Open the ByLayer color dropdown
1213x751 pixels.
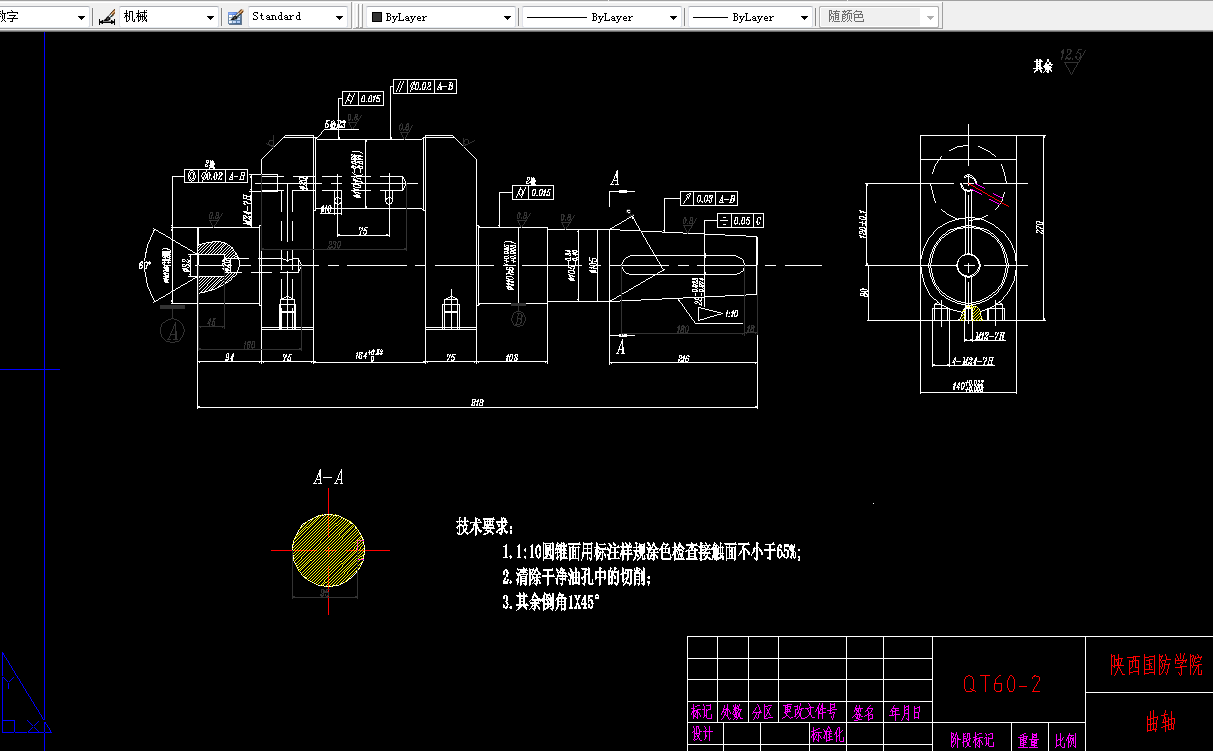click(x=505, y=16)
